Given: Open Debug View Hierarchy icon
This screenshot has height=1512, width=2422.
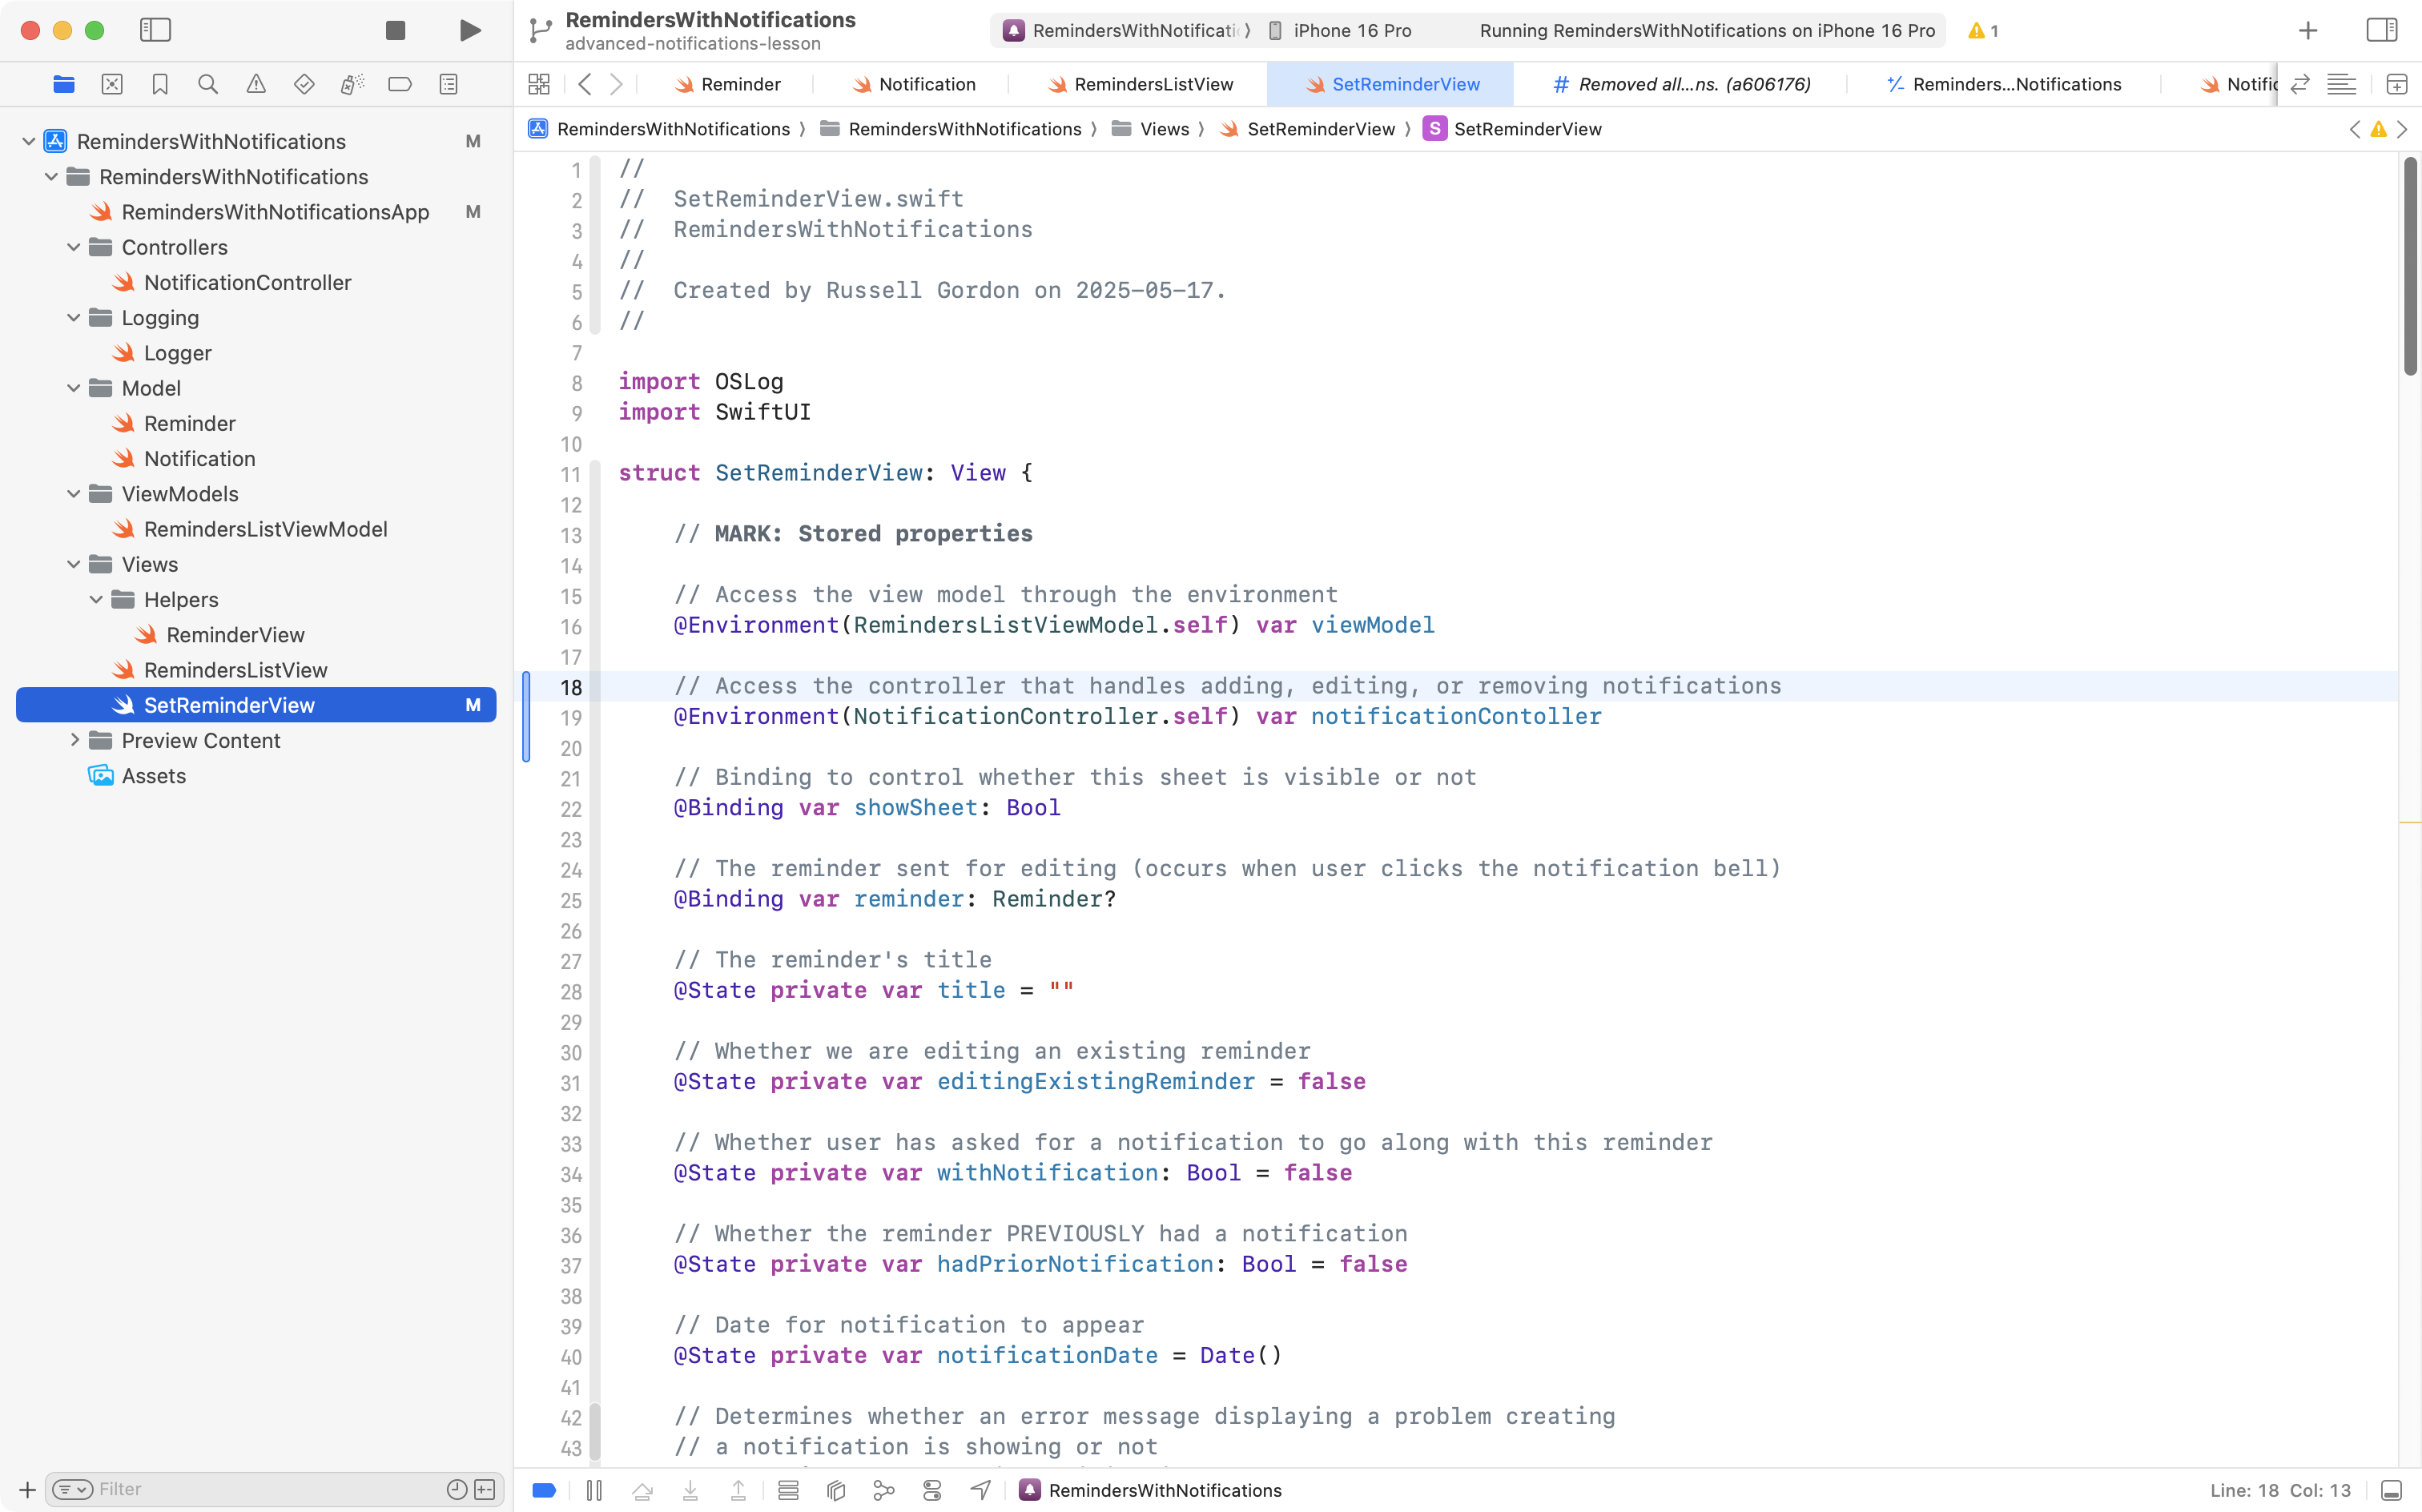Looking at the screenshot, I should [x=836, y=1490].
